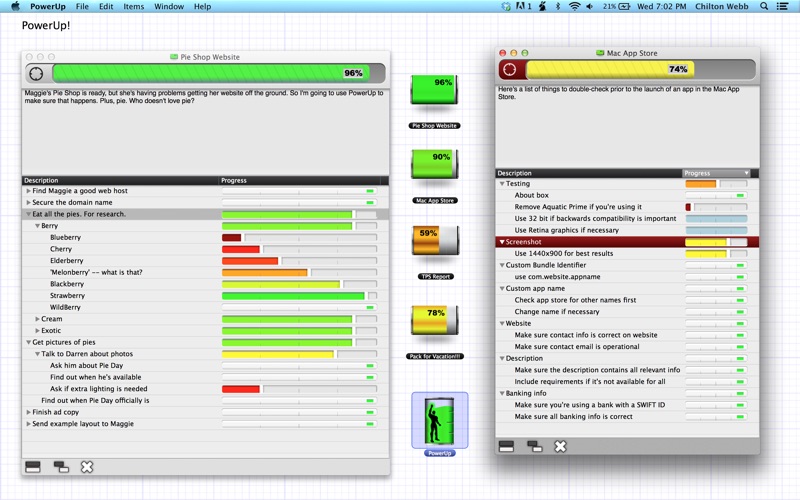The image size is (800, 500).
Task: Adjust Use 1440x900 progress bar
Action: [x=716, y=254]
